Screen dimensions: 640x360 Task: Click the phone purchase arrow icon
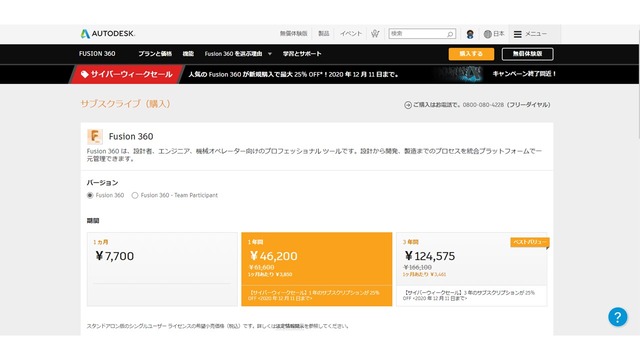click(x=407, y=105)
